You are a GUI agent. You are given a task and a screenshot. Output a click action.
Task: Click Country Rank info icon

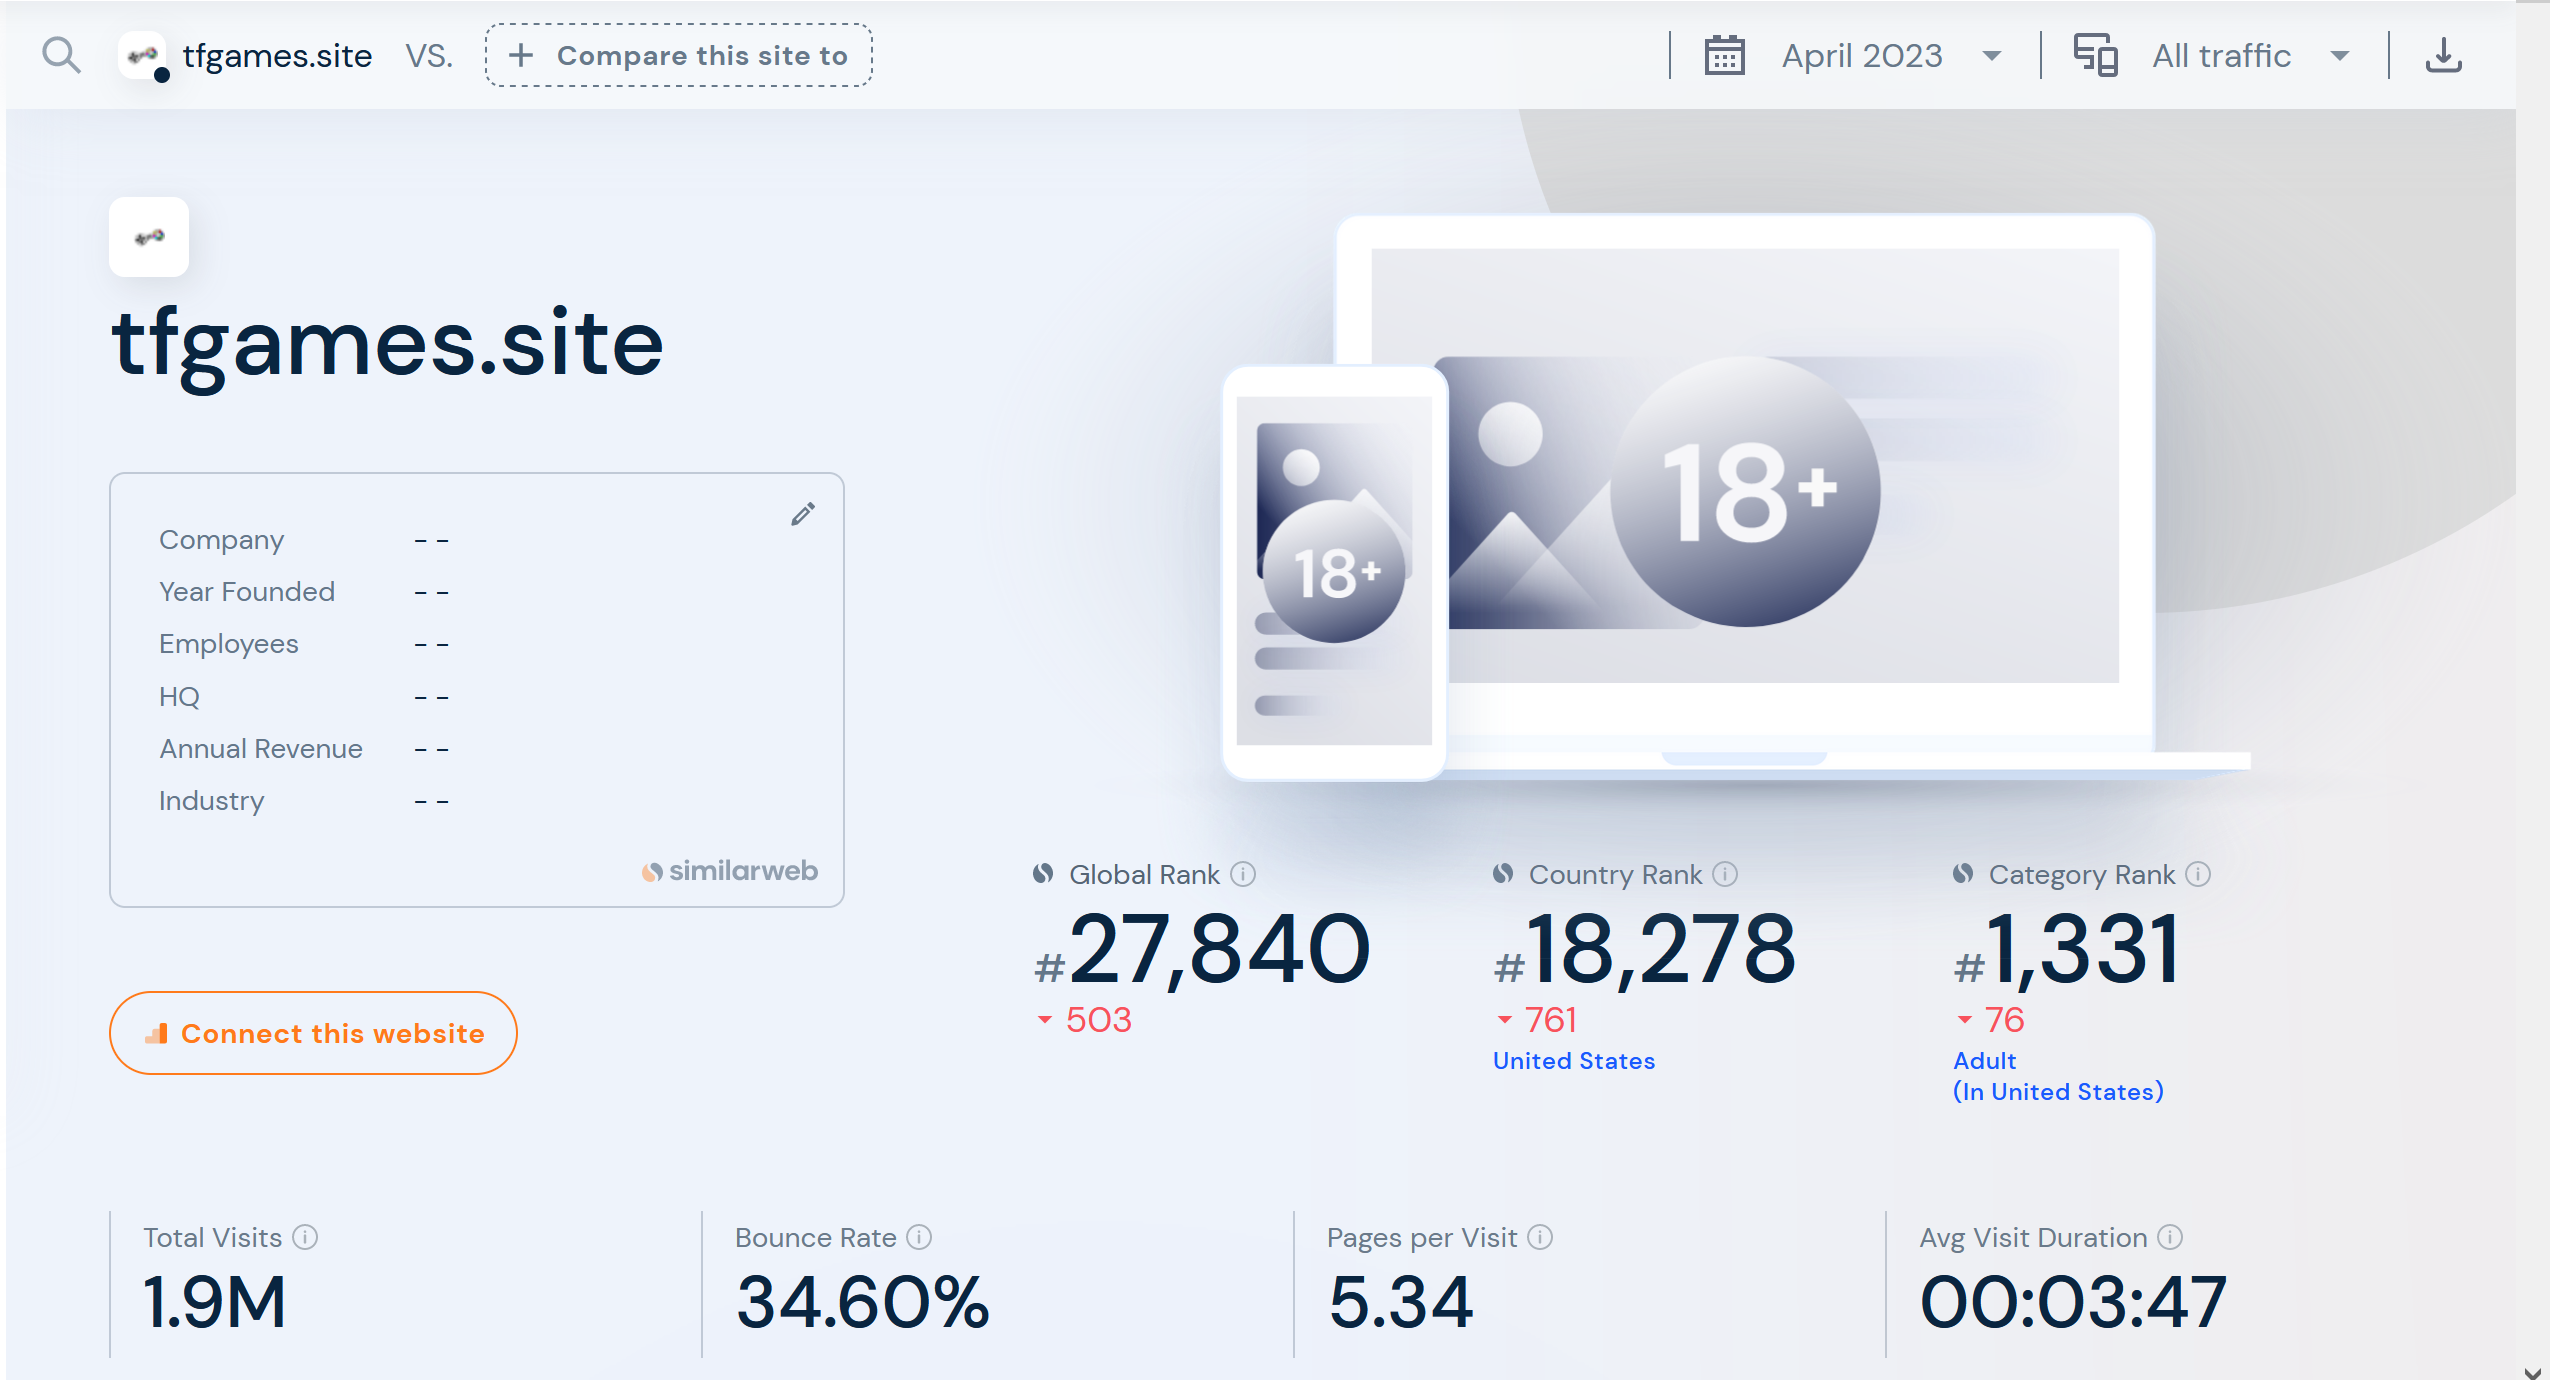coord(1725,874)
